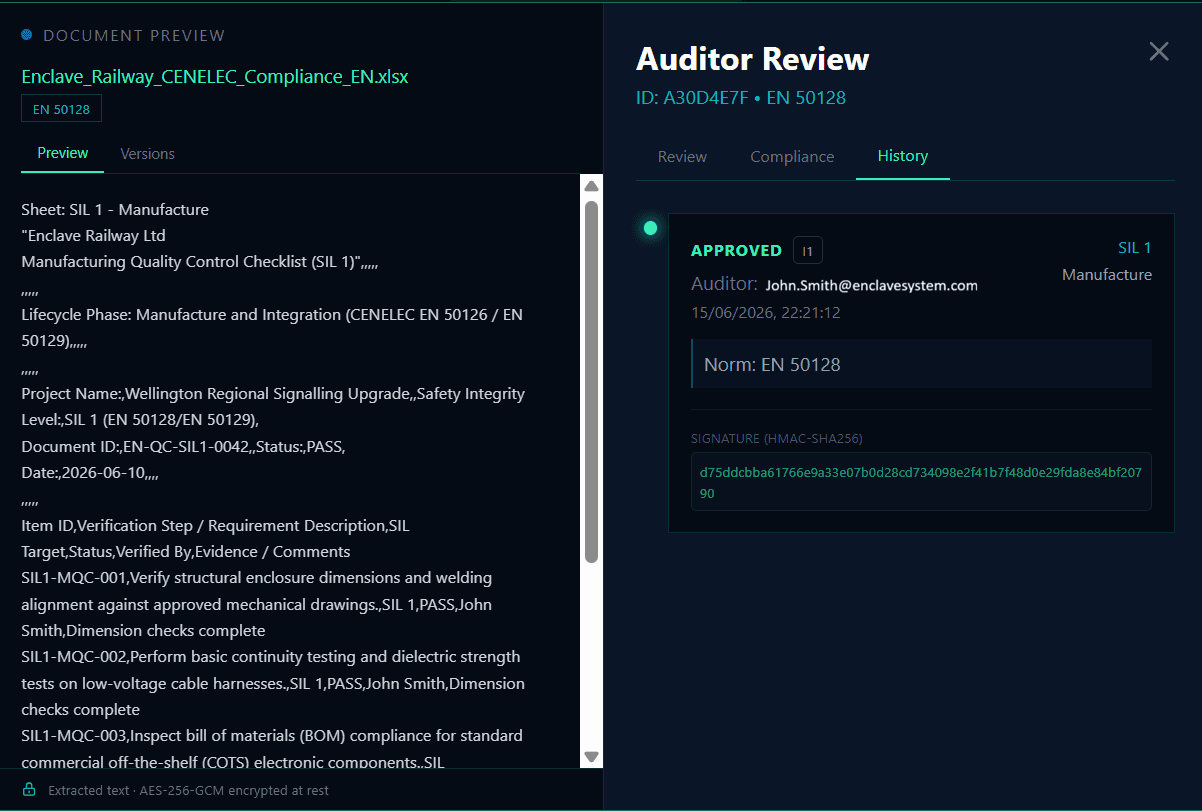Click the 'Sheet: SIL 1 - Manufacture' line
The image size is (1202, 811).
pos(115,210)
